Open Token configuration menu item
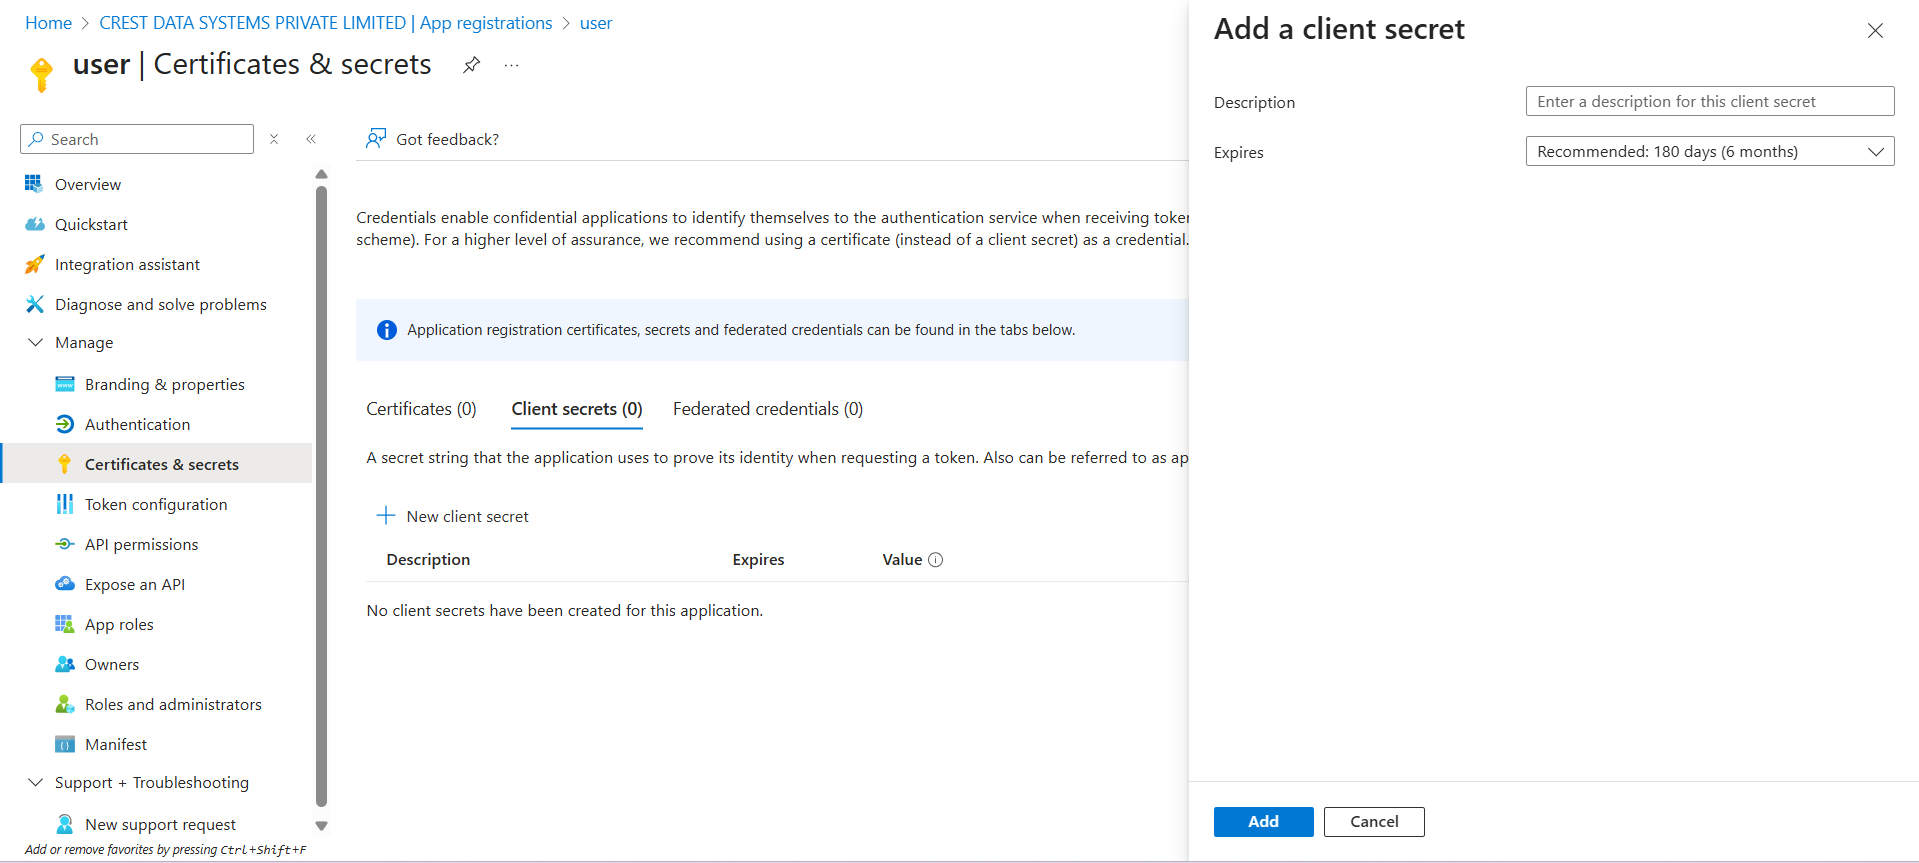 coord(156,504)
